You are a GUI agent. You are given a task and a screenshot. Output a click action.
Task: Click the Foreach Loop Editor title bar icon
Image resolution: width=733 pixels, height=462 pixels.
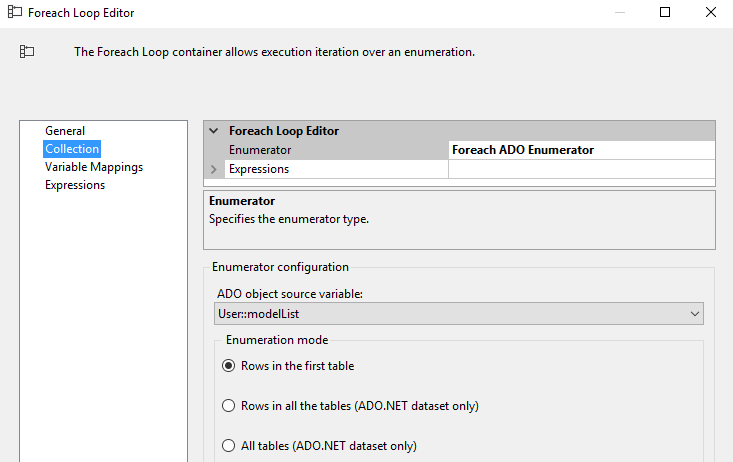15,13
